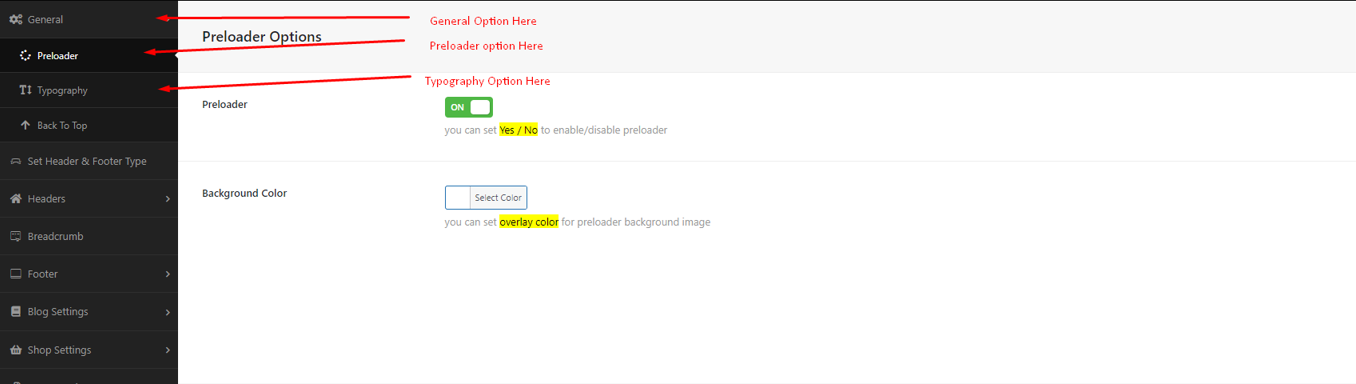Viewport: 1356px width, 384px height.
Task: Click the Background Color white swatch
Action: [458, 198]
